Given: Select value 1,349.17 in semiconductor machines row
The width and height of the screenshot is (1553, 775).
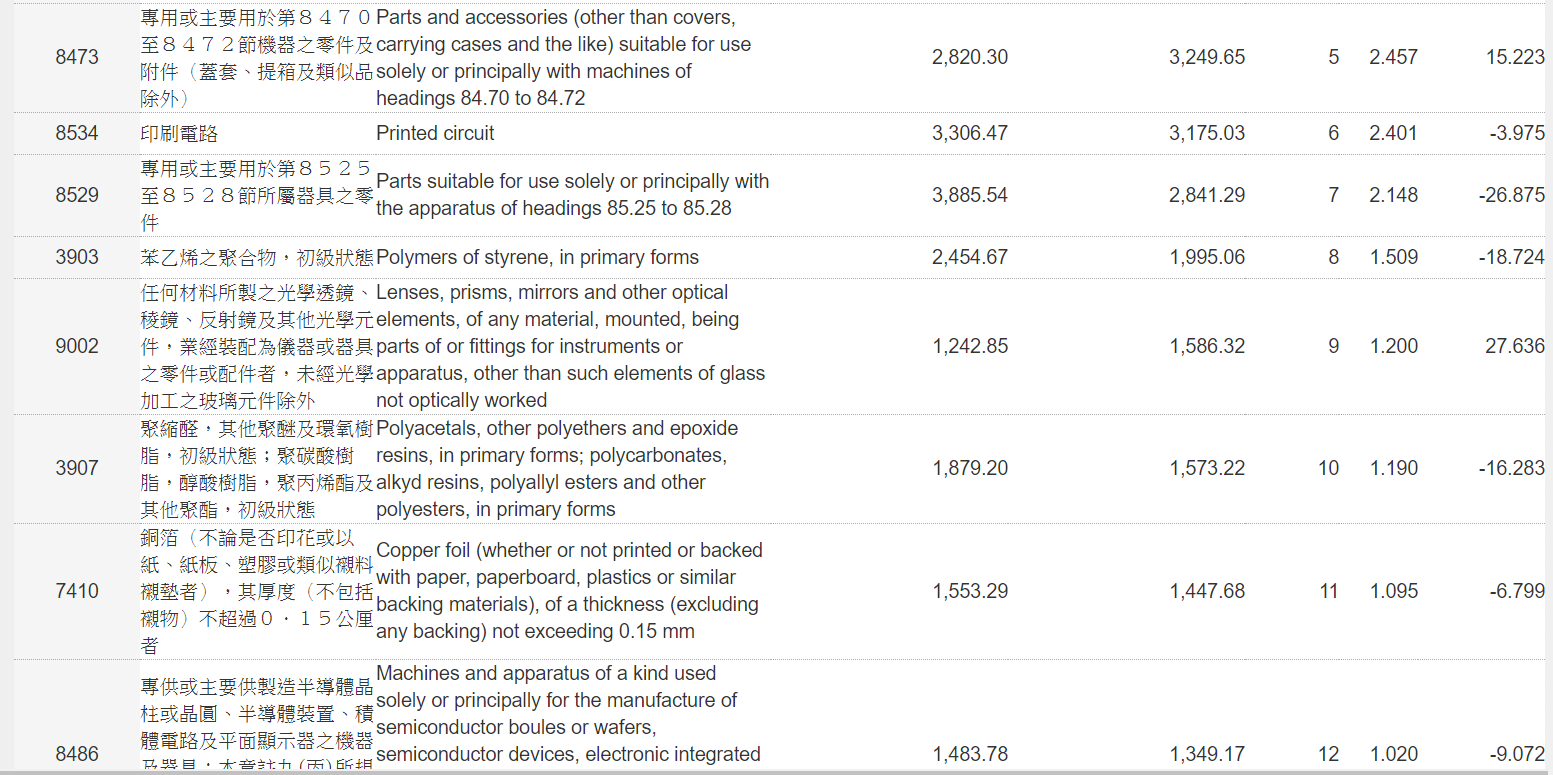Looking at the screenshot, I should [1207, 754].
